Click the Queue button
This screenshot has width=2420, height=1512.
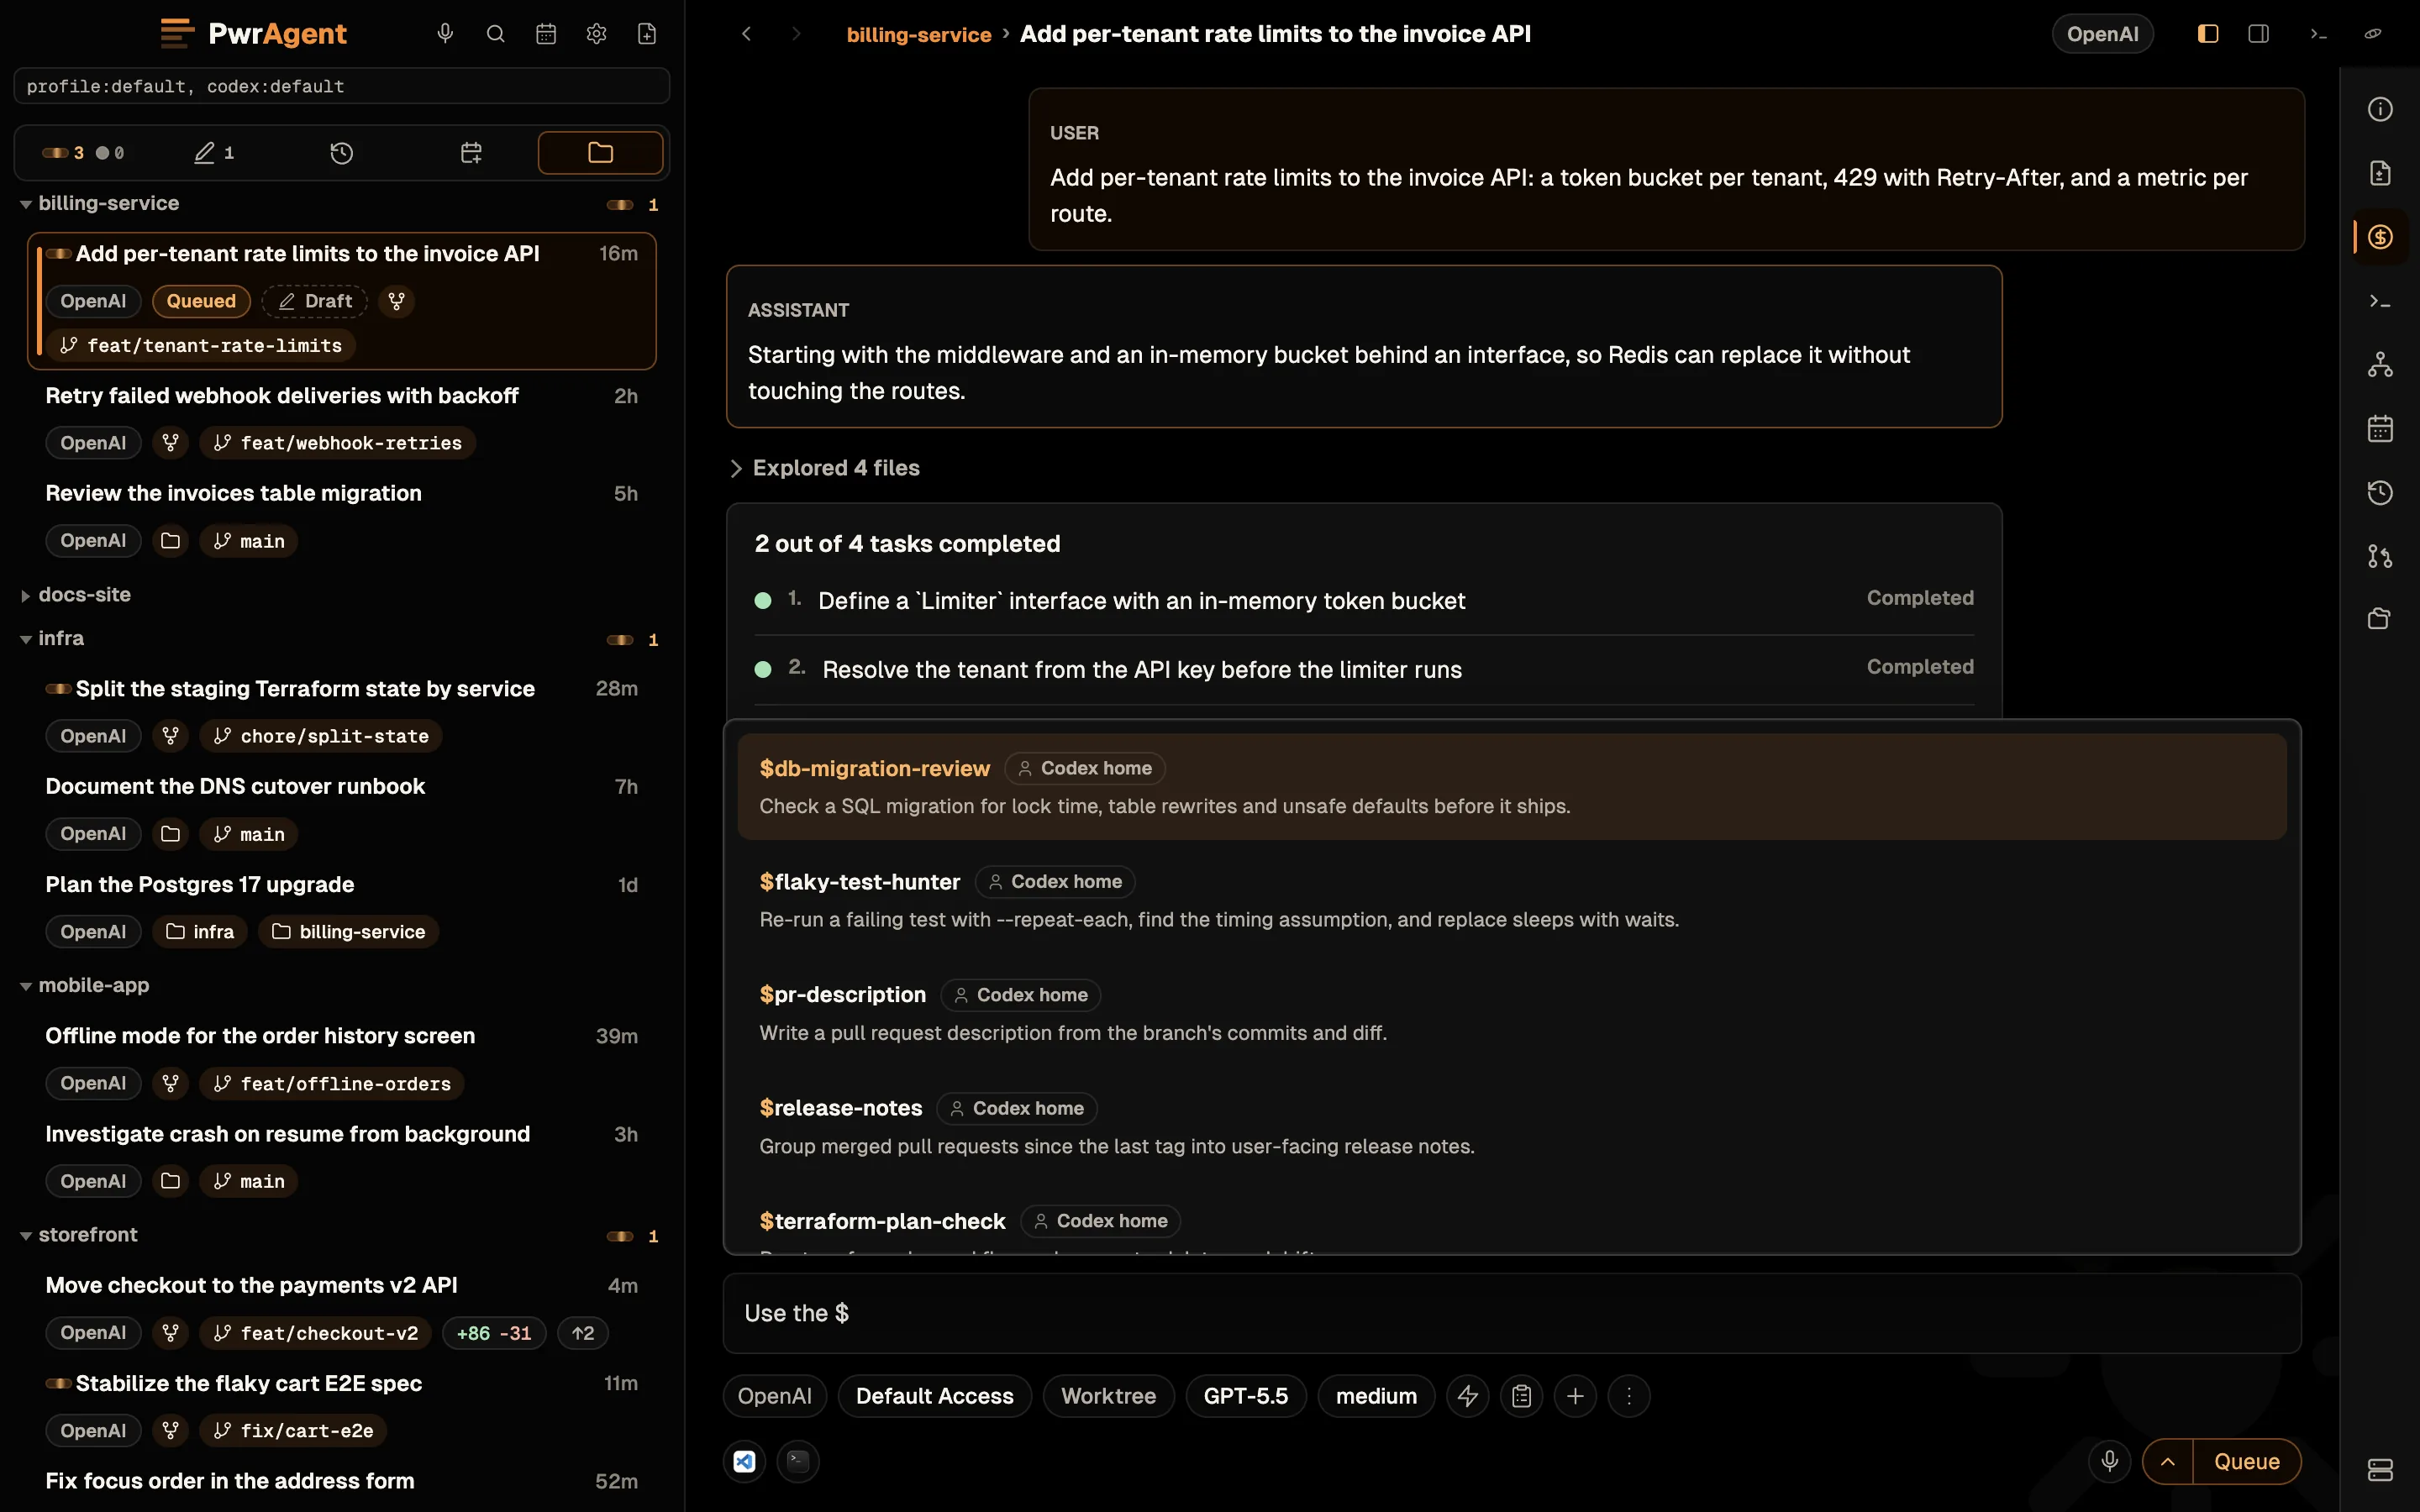click(x=2247, y=1462)
